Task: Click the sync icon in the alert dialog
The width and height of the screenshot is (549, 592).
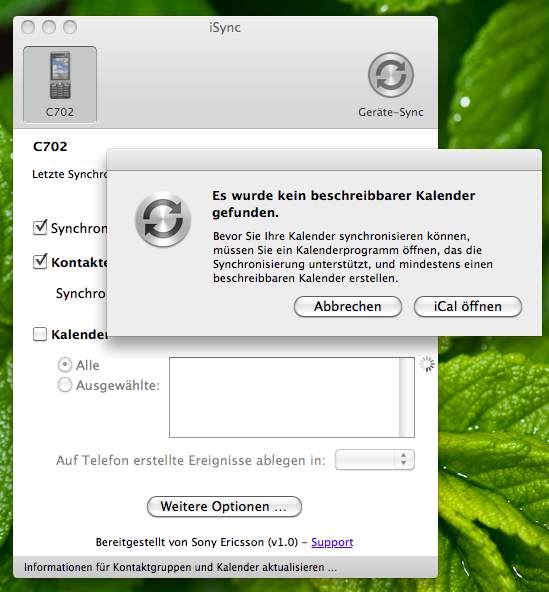Action: [163, 219]
